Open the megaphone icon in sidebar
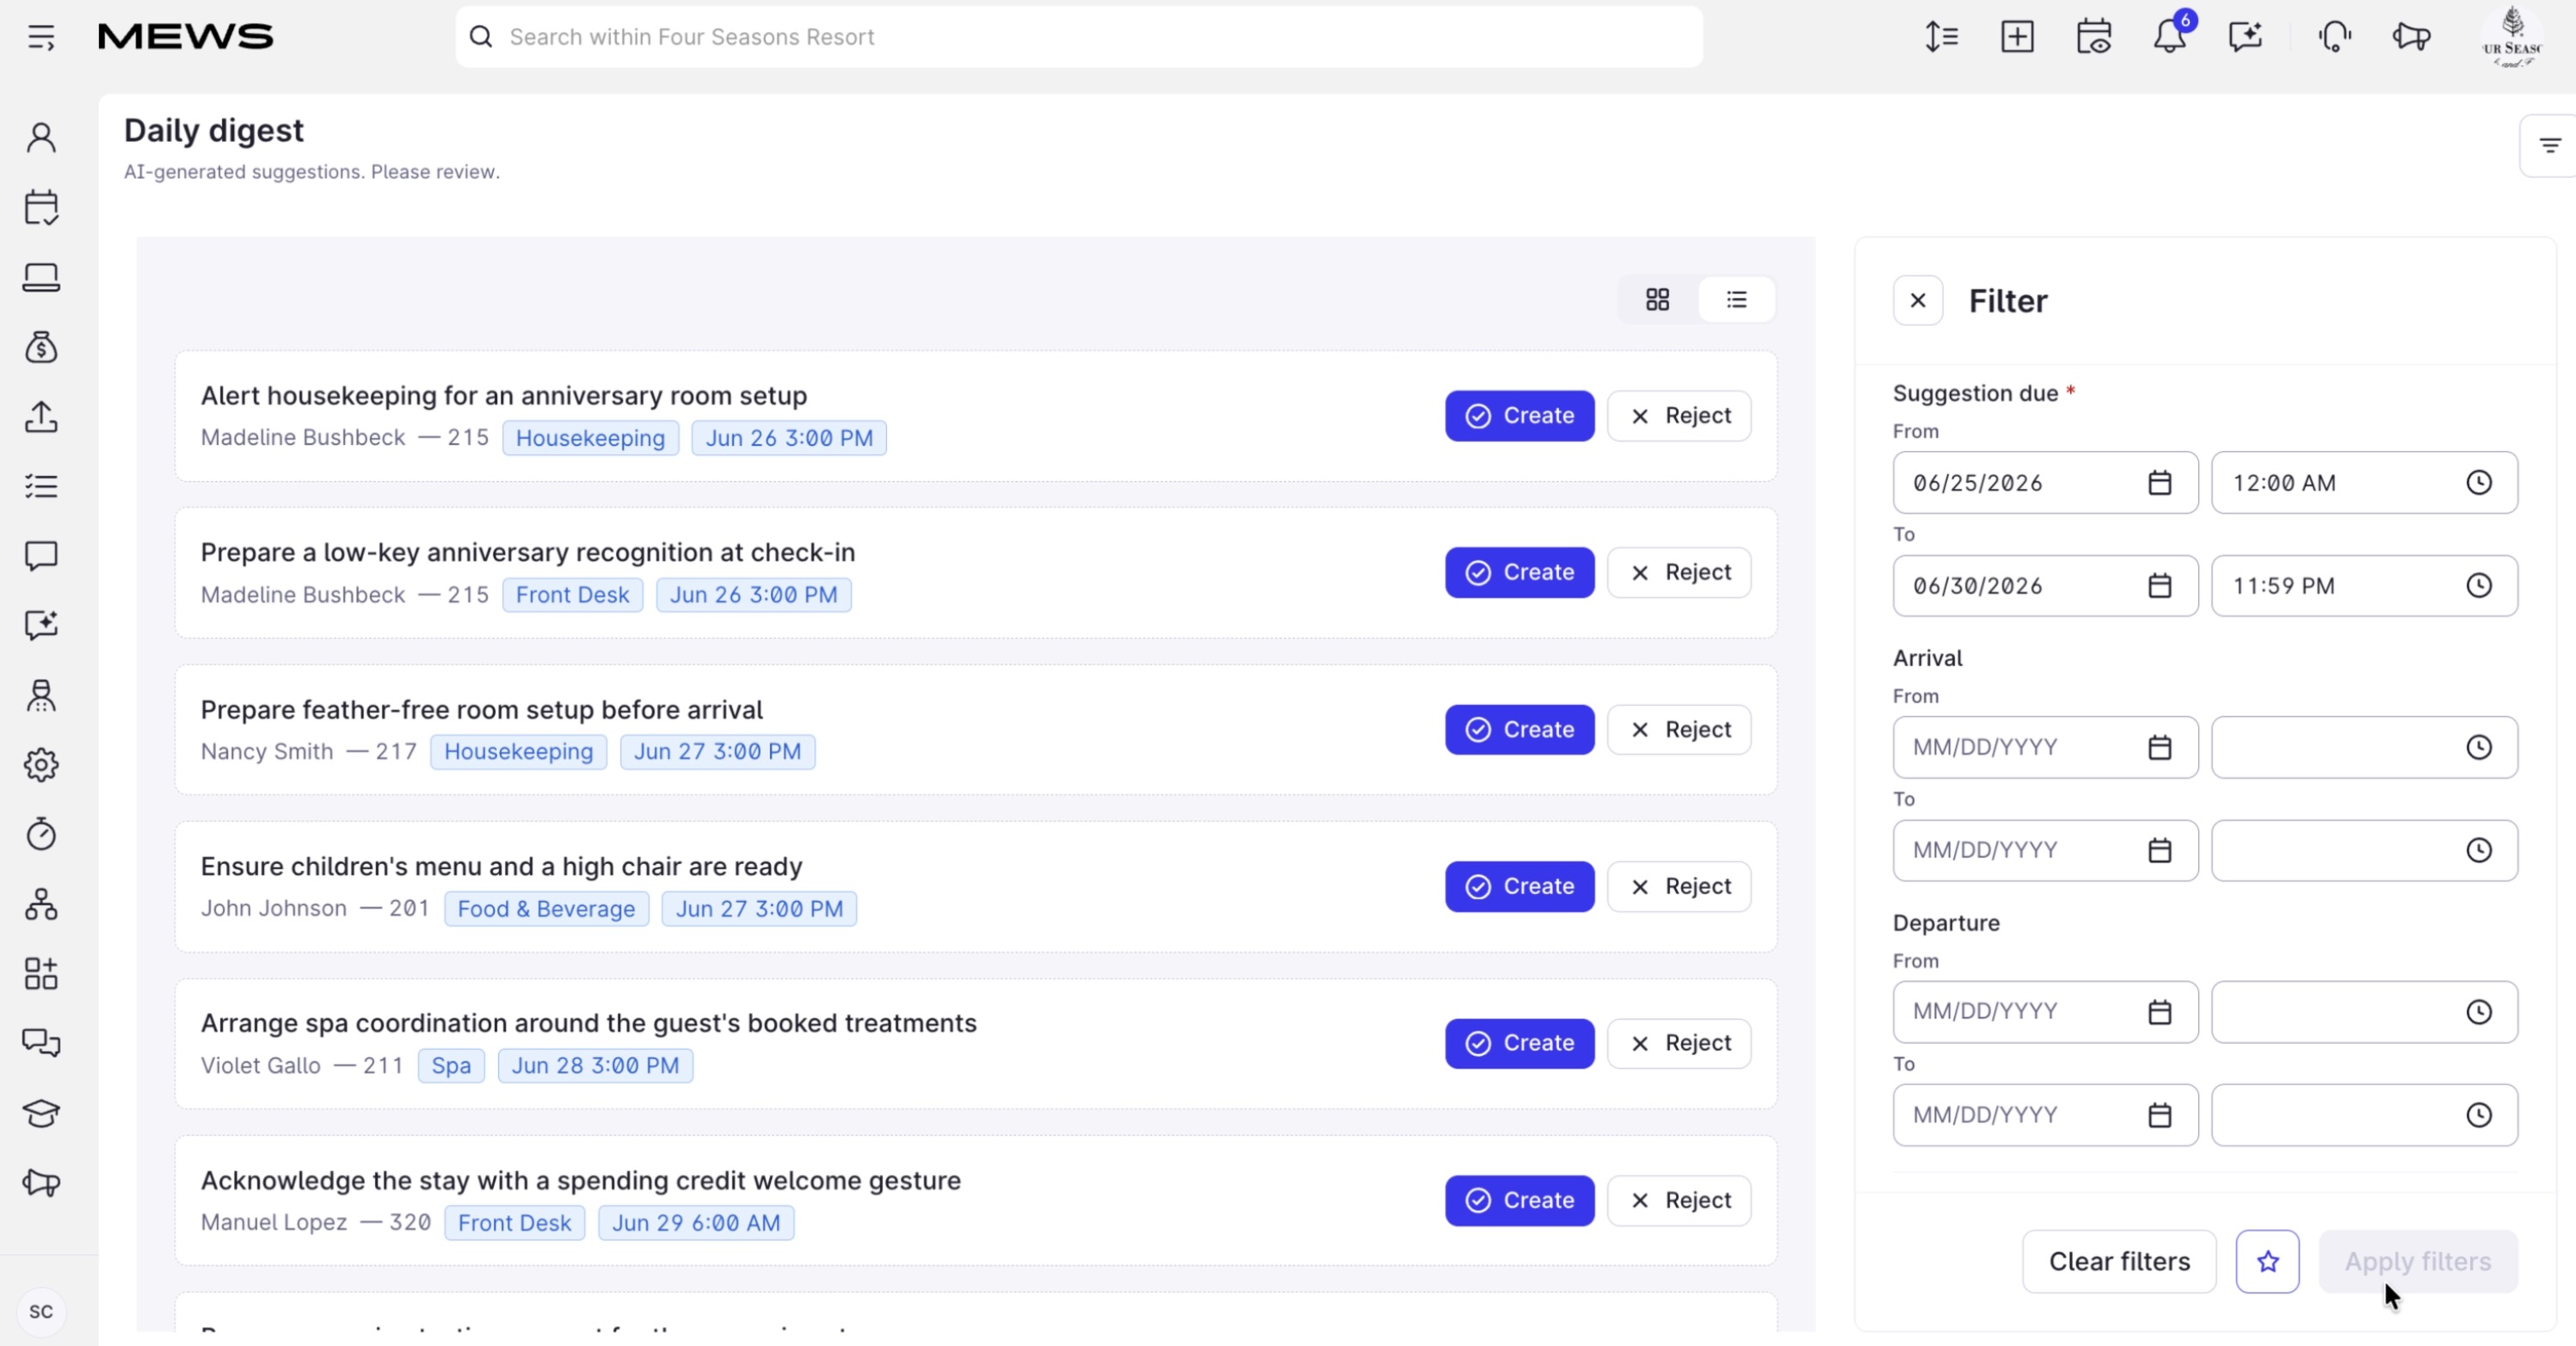Image resolution: width=2576 pixels, height=1346 pixels. pyautogui.click(x=41, y=1183)
